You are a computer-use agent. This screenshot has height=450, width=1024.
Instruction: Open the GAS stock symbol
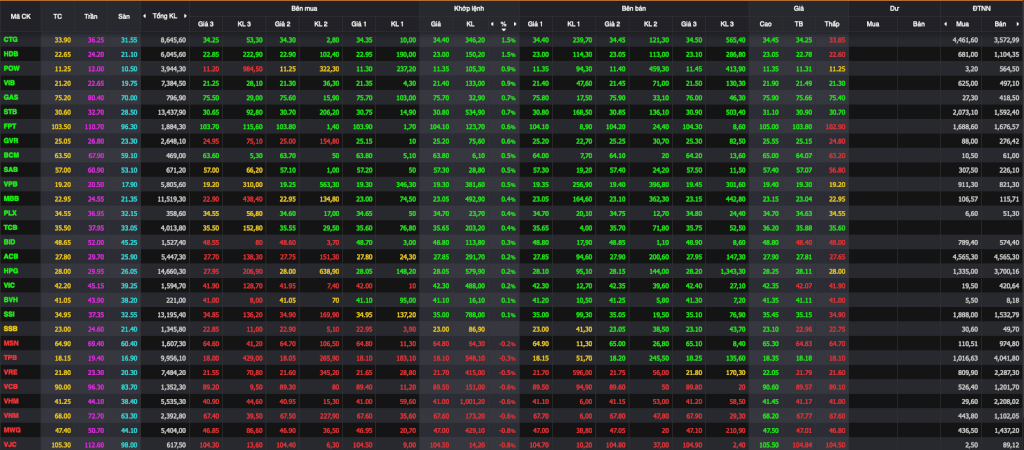[x=10, y=97]
